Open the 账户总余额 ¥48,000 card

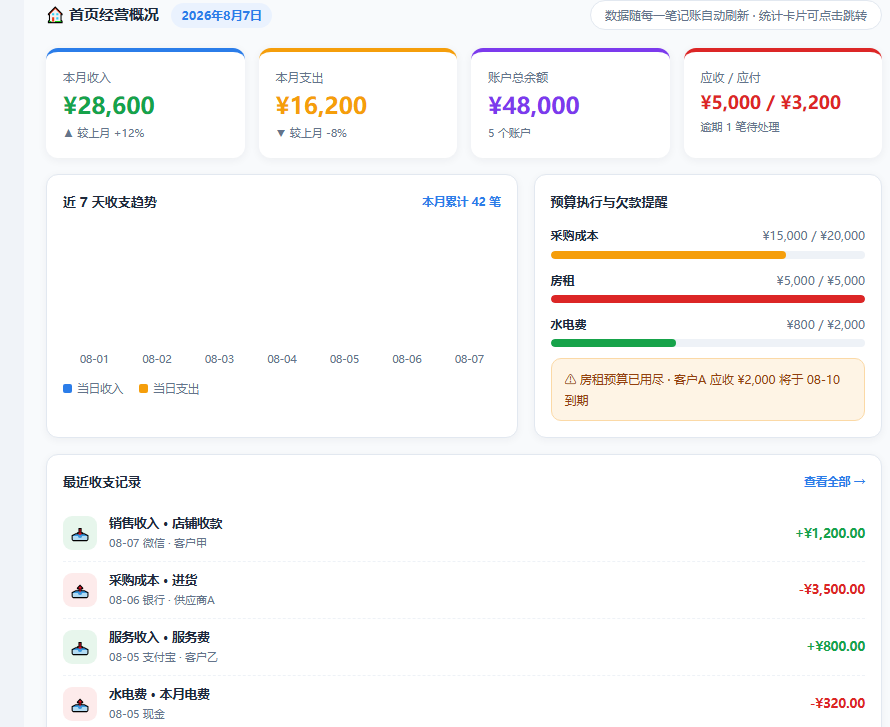pos(570,103)
